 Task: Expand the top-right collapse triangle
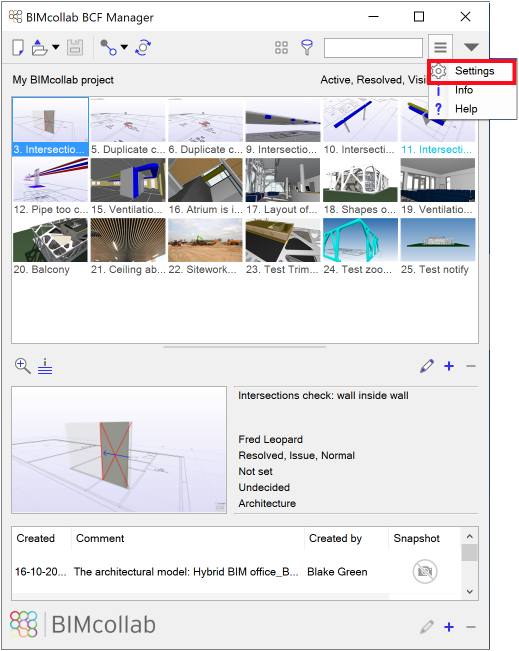[471, 47]
